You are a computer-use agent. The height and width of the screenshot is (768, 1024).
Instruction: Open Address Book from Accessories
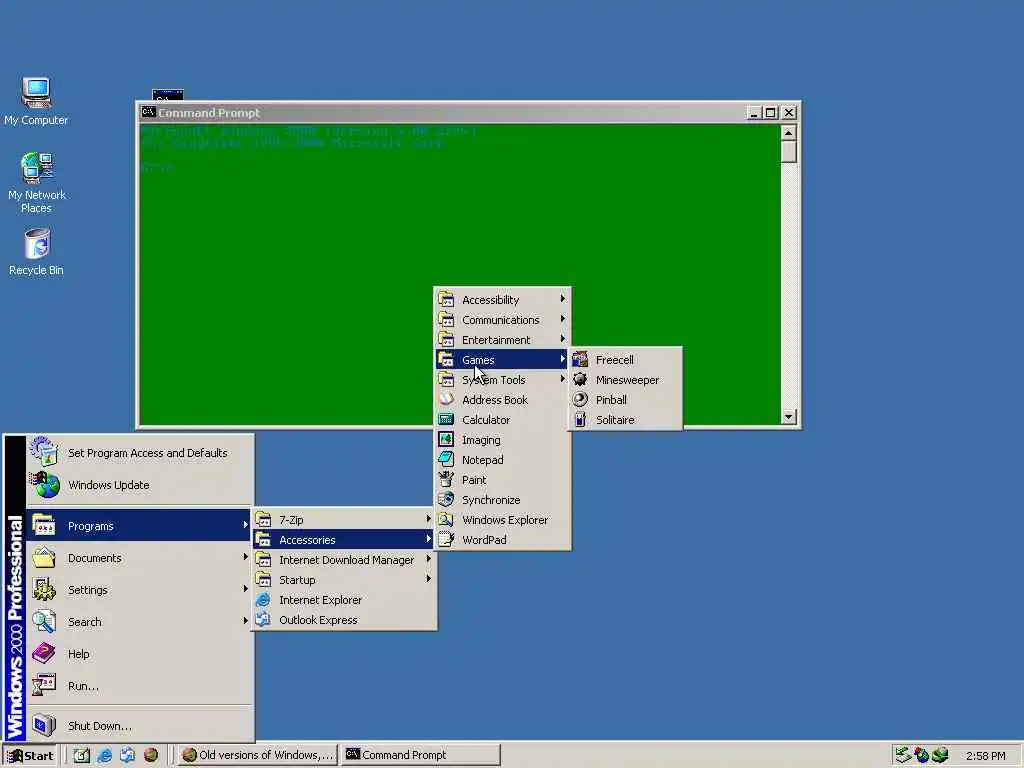[x=502, y=400]
